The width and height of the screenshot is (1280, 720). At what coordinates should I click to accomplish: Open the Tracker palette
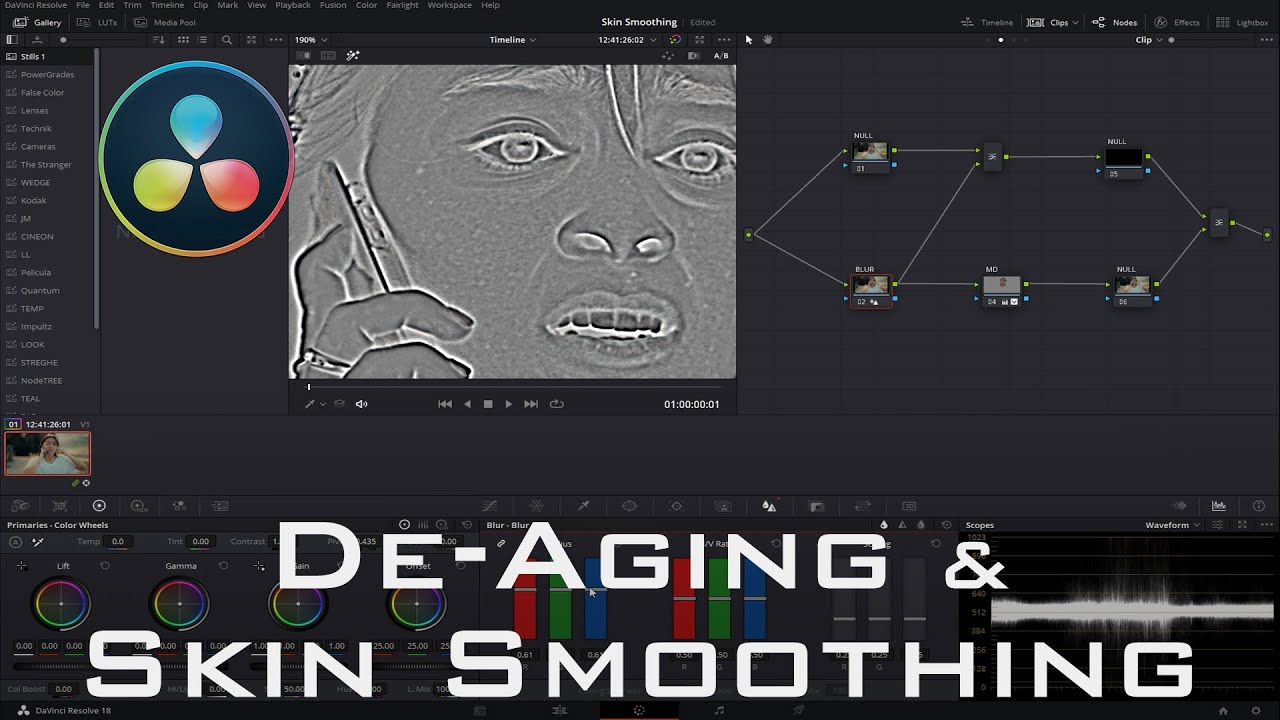[x=676, y=506]
